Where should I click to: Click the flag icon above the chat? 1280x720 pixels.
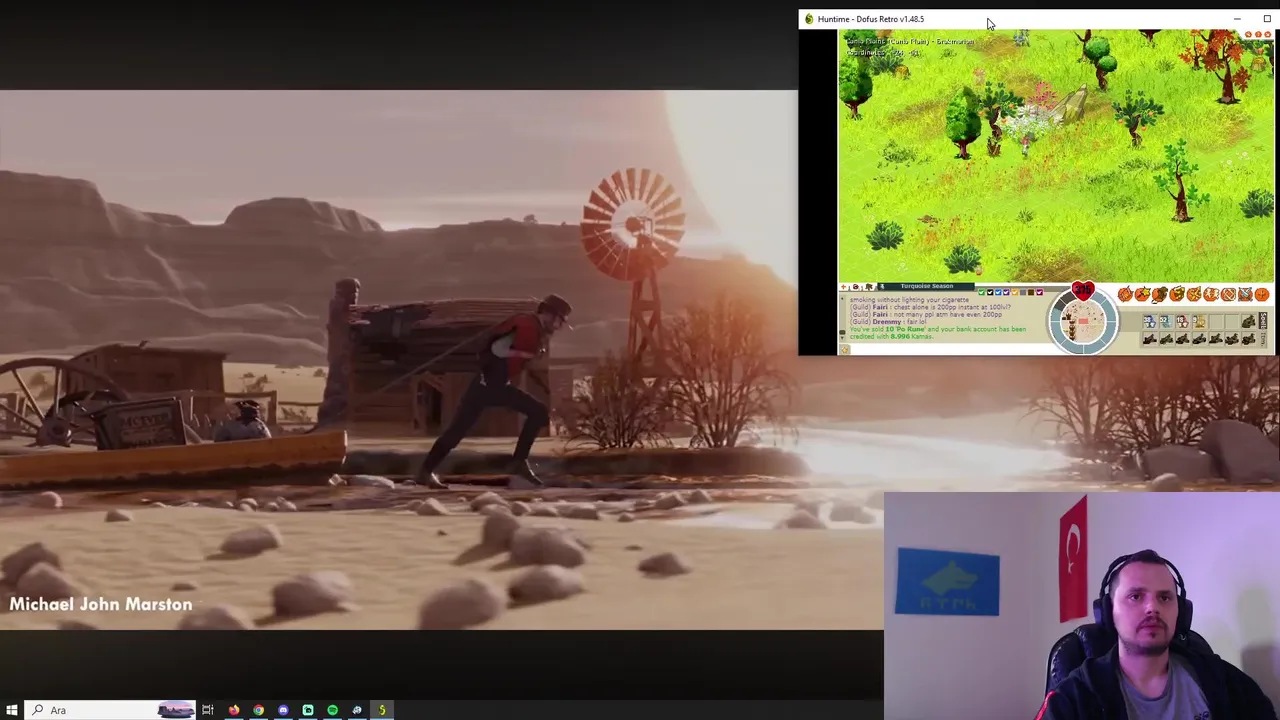coord(869,287)
